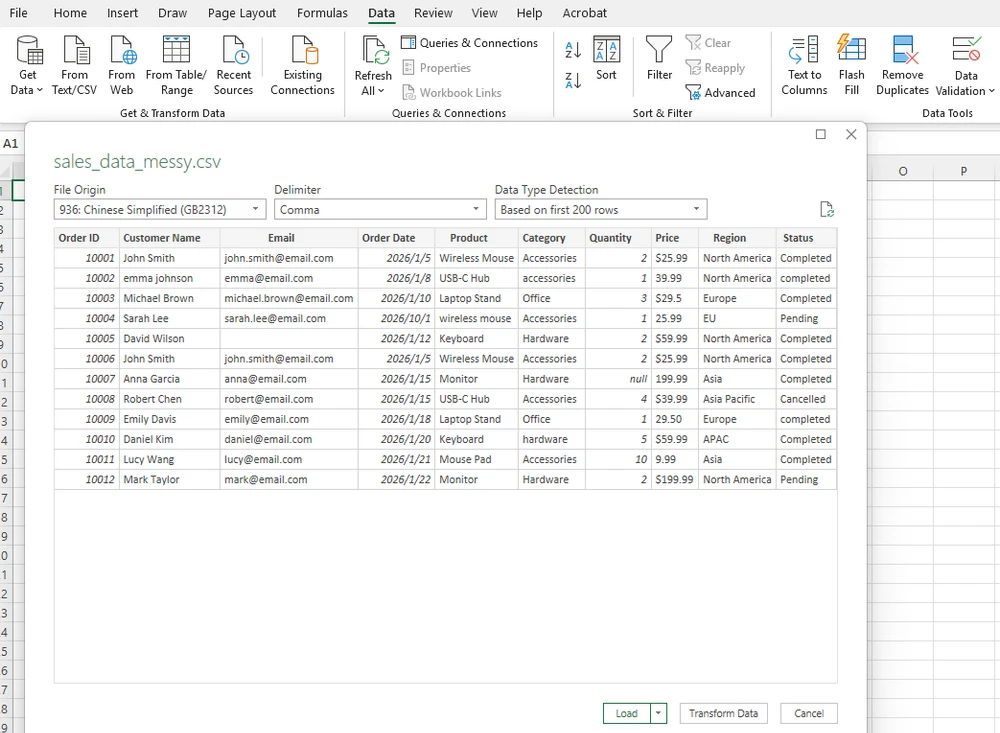Maximize the CSV import dialog
Viewport: 1000px width, 733px height.
tap(821, 134)
